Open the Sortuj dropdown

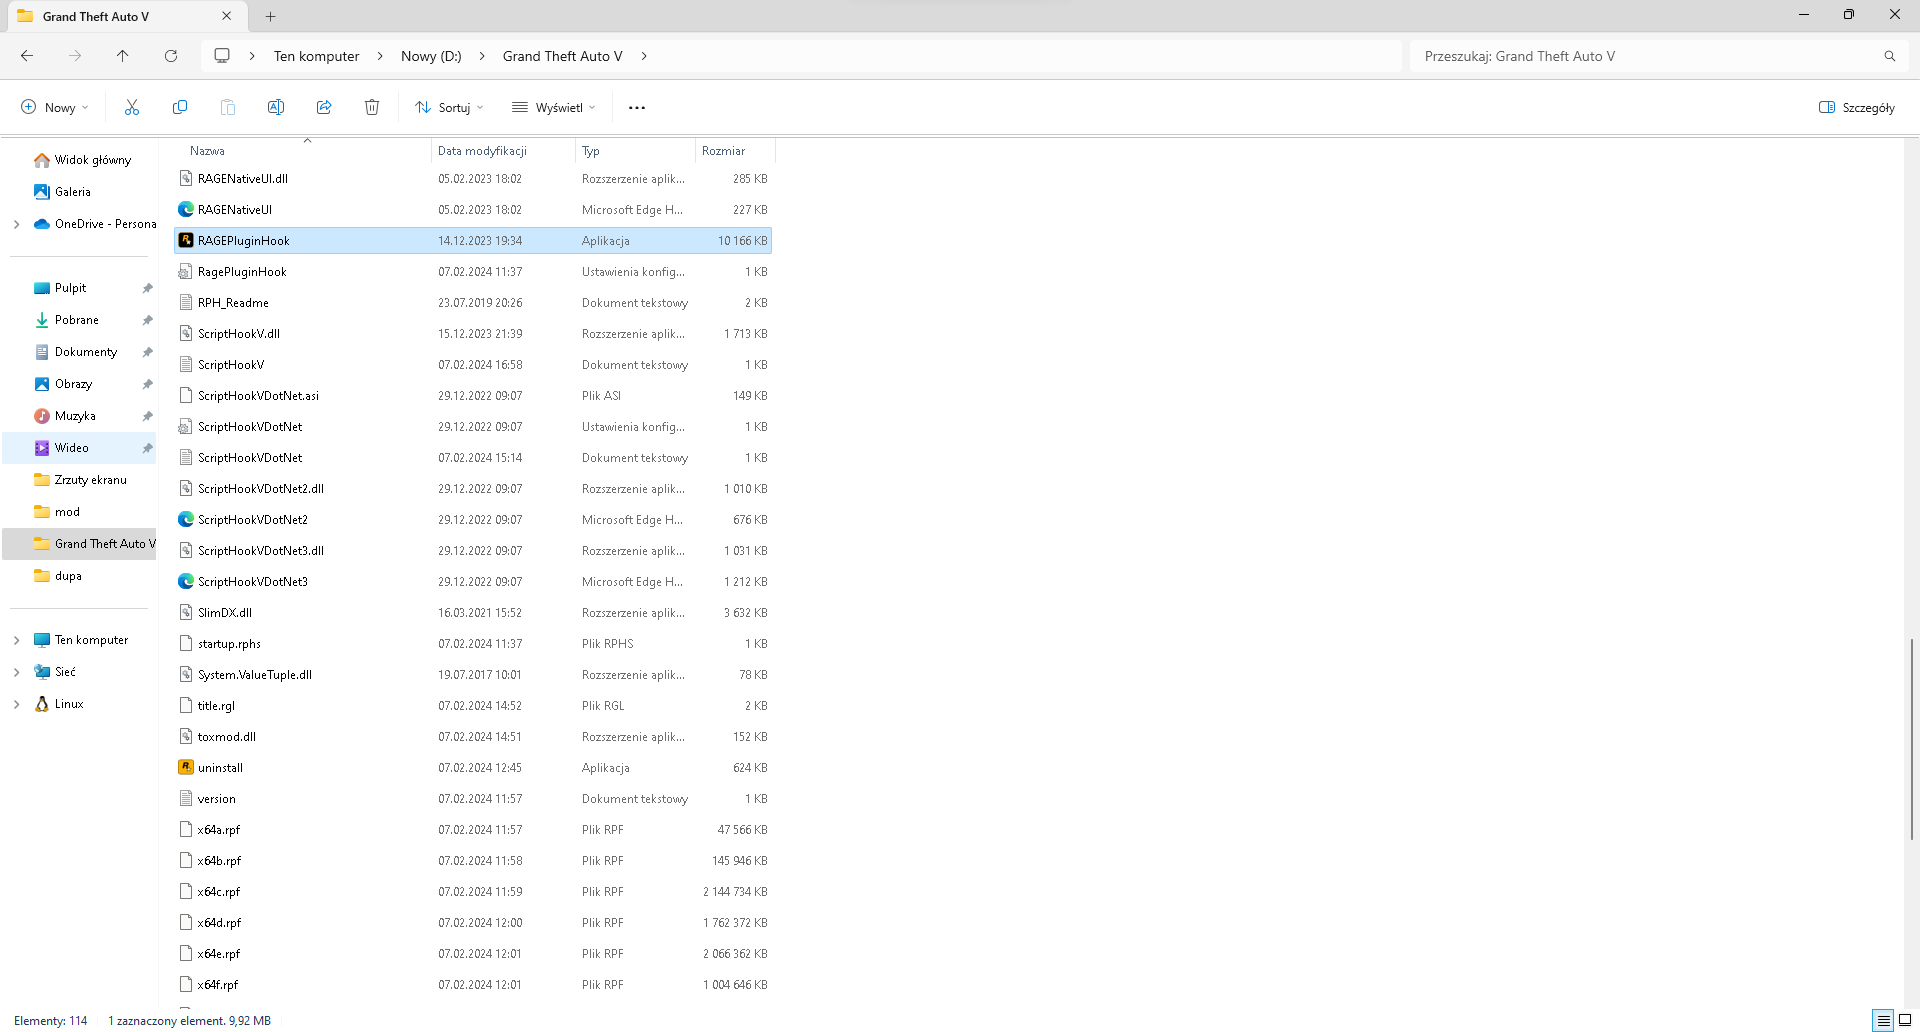pos(449,107)
